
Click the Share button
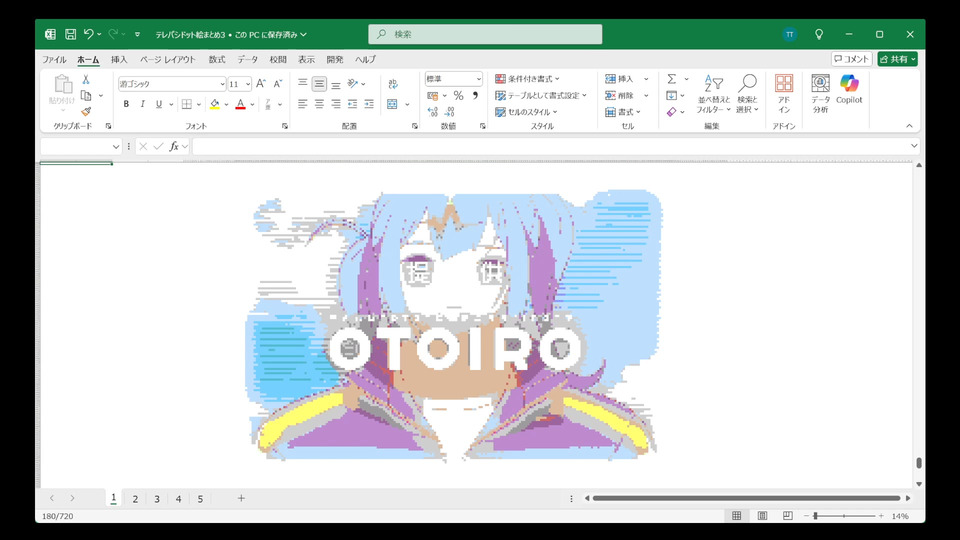pyautogui.click(x=898, y=59)
